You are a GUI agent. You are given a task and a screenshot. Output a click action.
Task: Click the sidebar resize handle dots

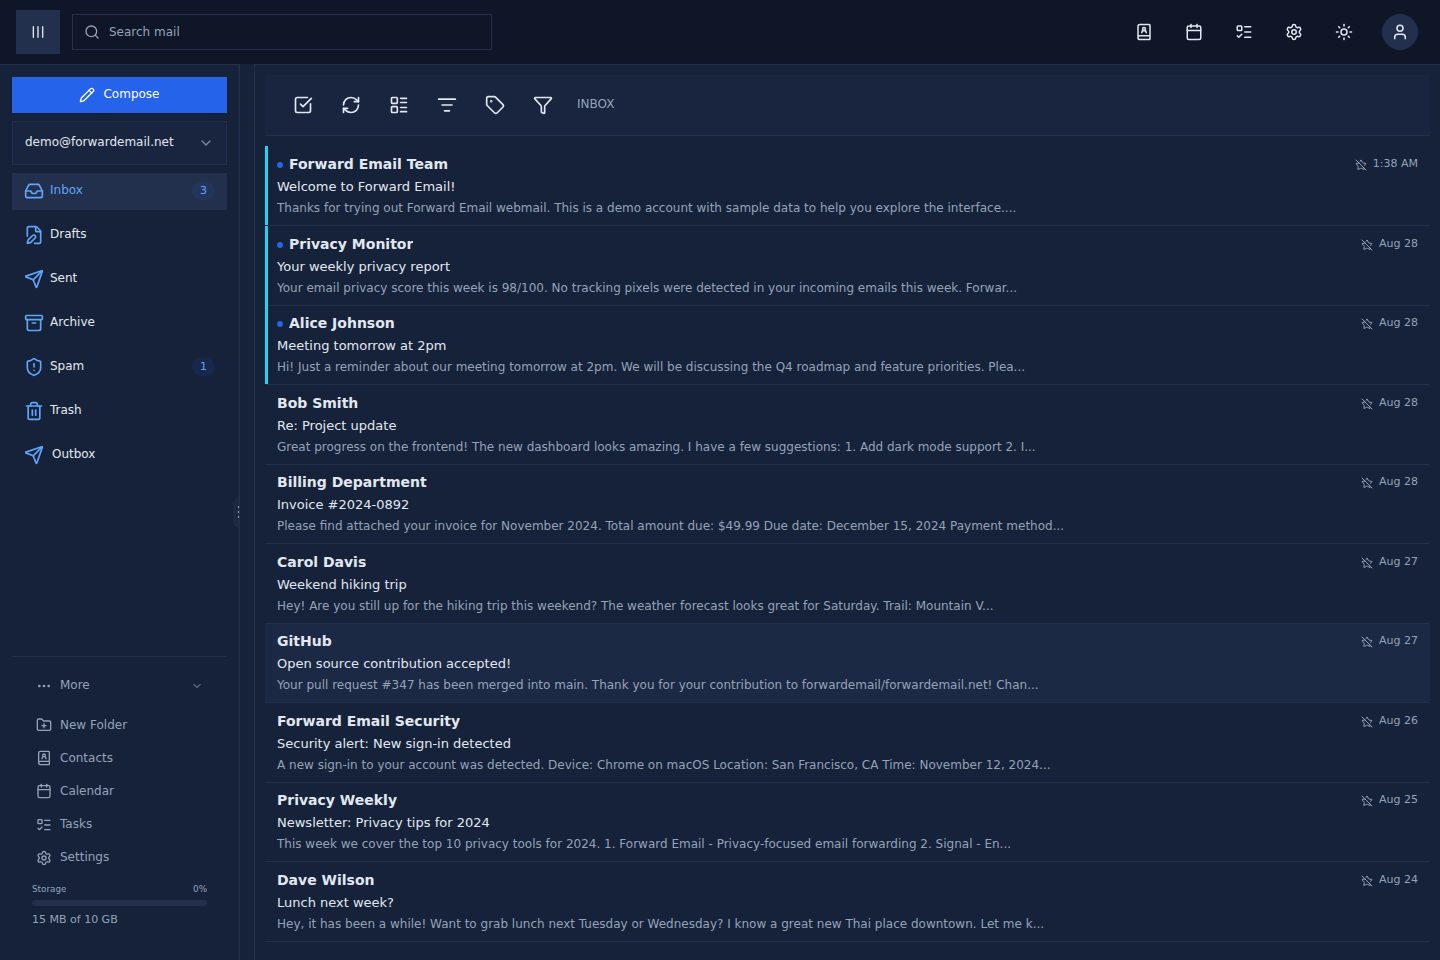[x=237, y=513]
